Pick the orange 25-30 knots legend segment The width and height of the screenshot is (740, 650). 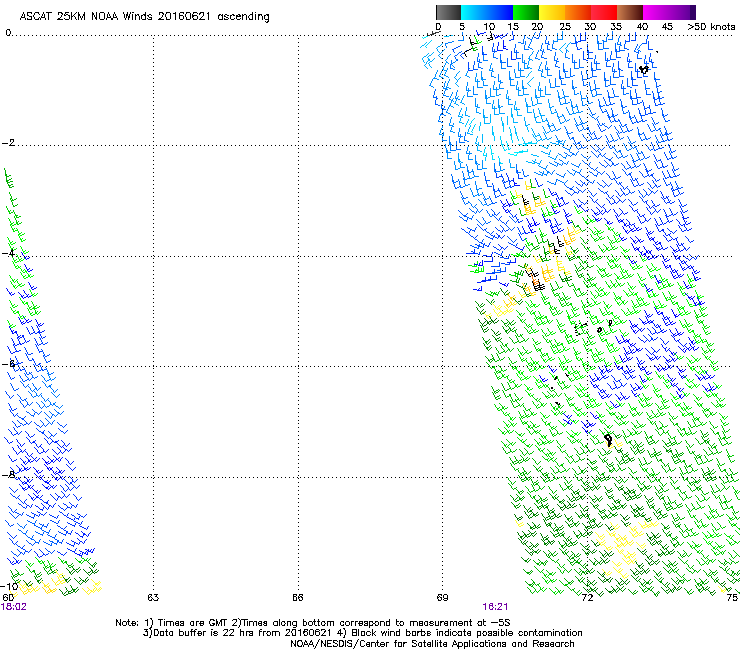coord(578,12)
